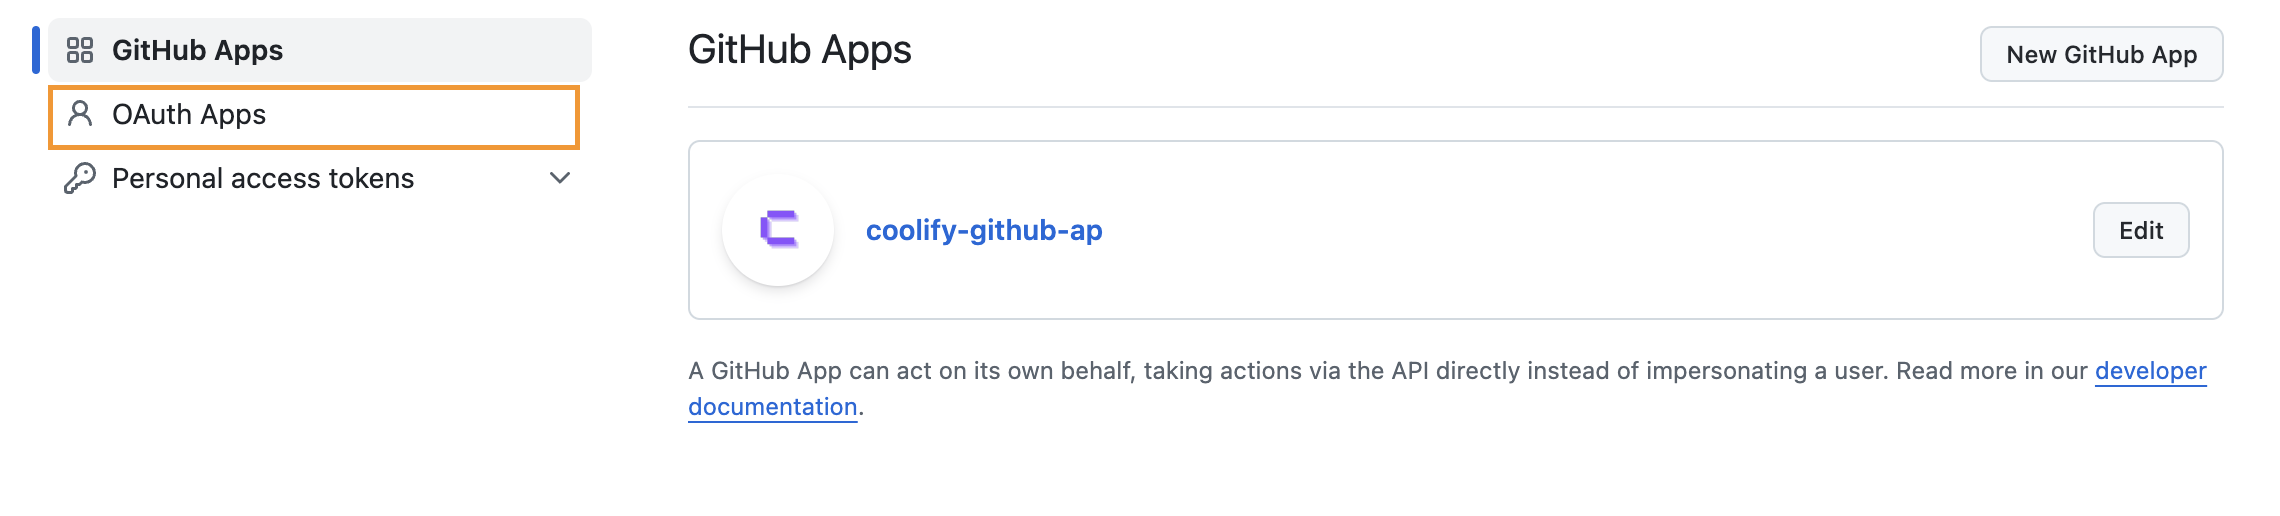Click the blue active indicator beside GitHub Apps
This screenshot has width=2280, height=516.
[36, 50]
